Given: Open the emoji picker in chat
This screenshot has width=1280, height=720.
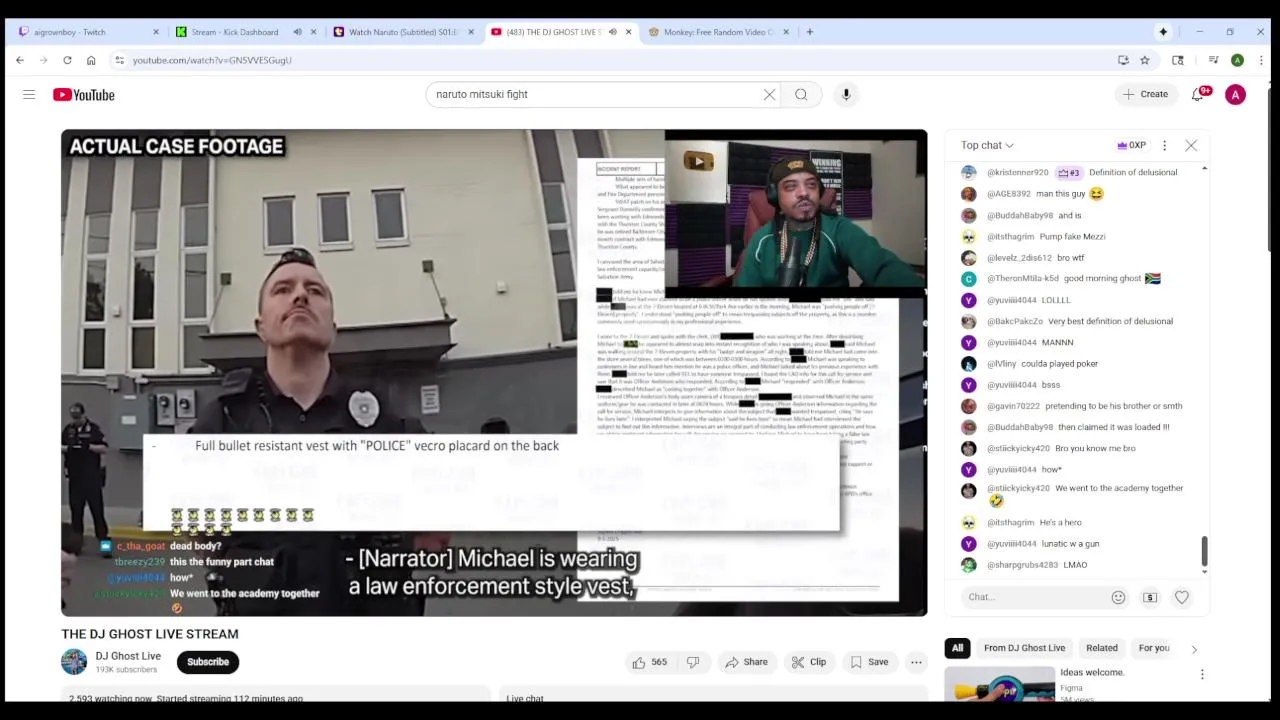Looking at the screenshot, I should click(1118, 597).
